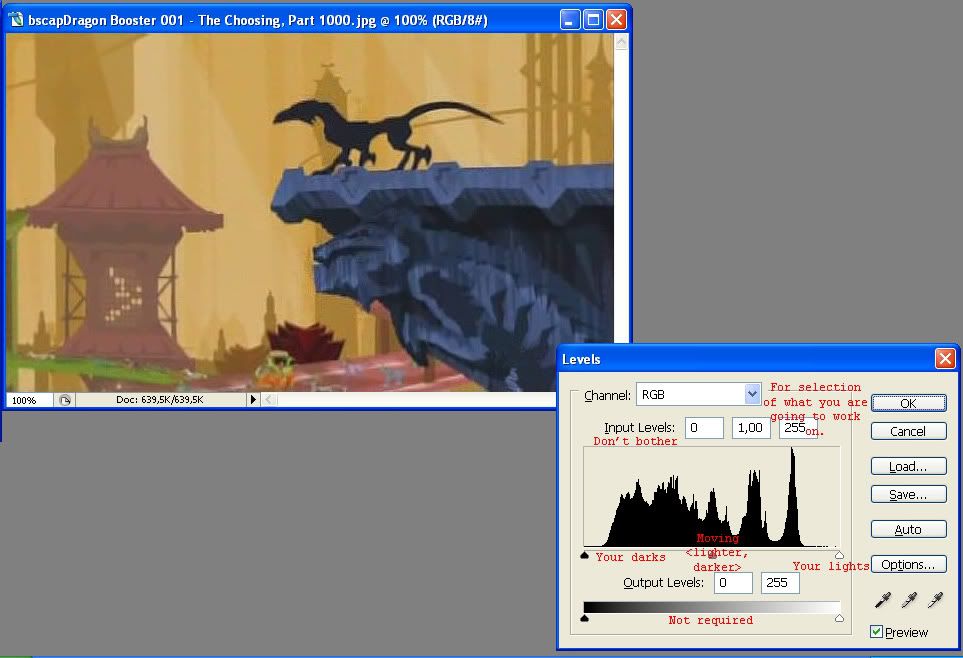Select the white point eyedropper
Viewport: 963px width, 658px height.
tap(935, 600)
